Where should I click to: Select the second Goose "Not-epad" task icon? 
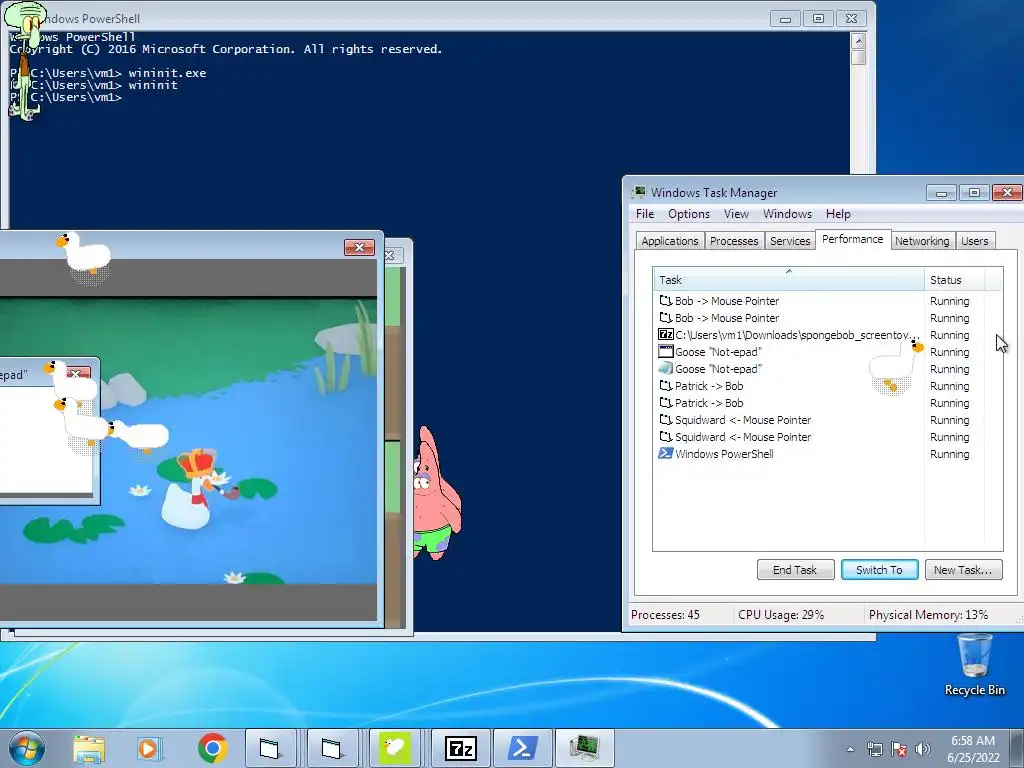(x=665, y=368)
